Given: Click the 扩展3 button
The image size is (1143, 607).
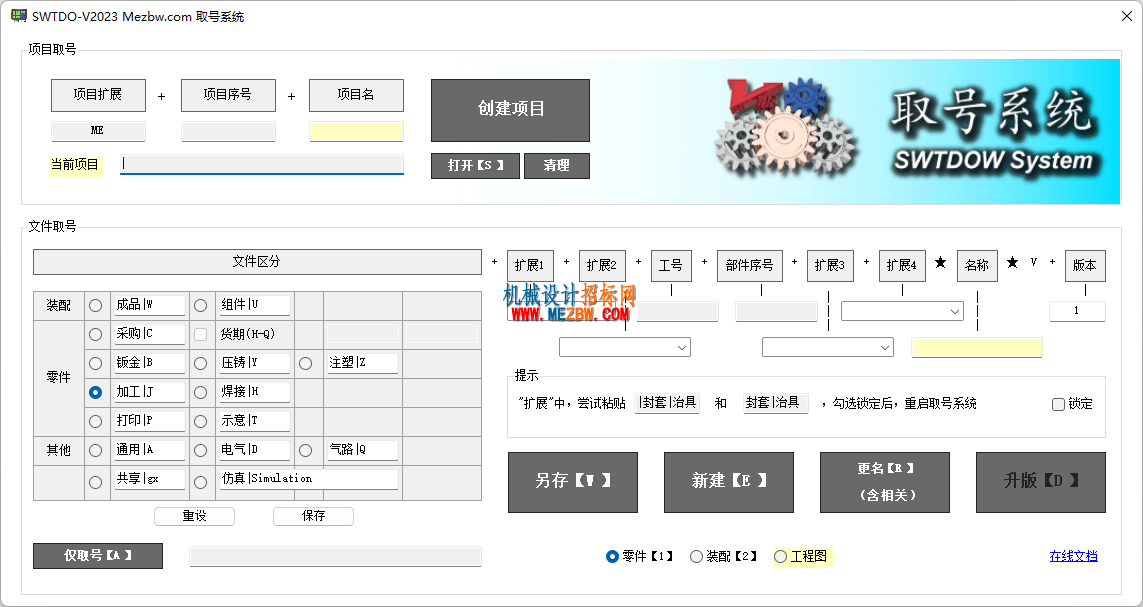Looking at the screenshot, I should click(830, 265).
